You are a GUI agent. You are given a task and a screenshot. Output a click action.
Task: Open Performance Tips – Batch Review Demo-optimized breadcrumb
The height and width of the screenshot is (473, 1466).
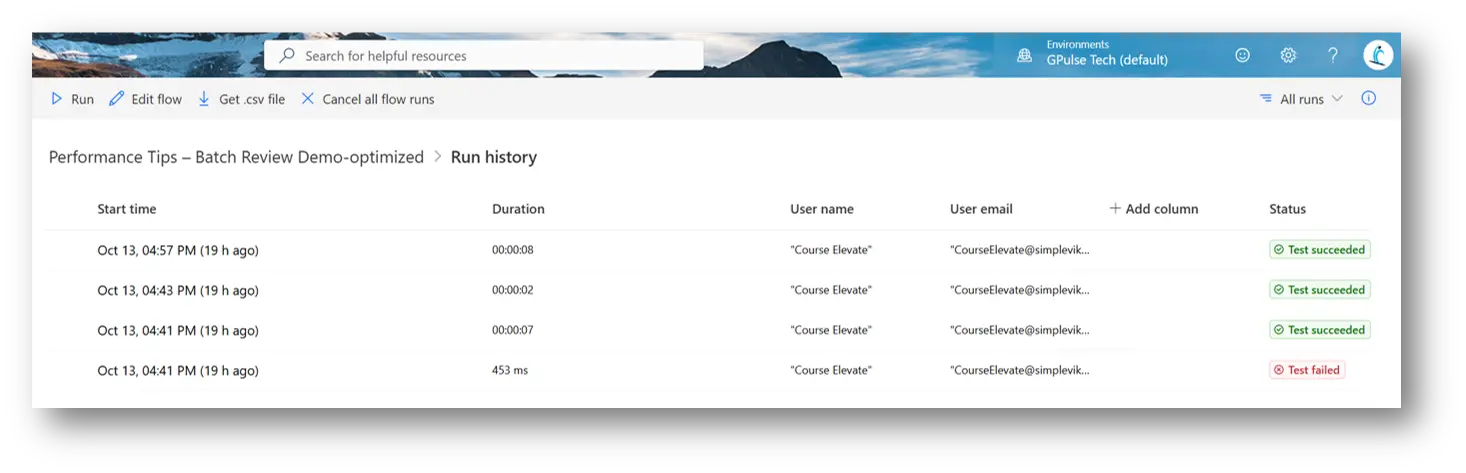point(236,157)
